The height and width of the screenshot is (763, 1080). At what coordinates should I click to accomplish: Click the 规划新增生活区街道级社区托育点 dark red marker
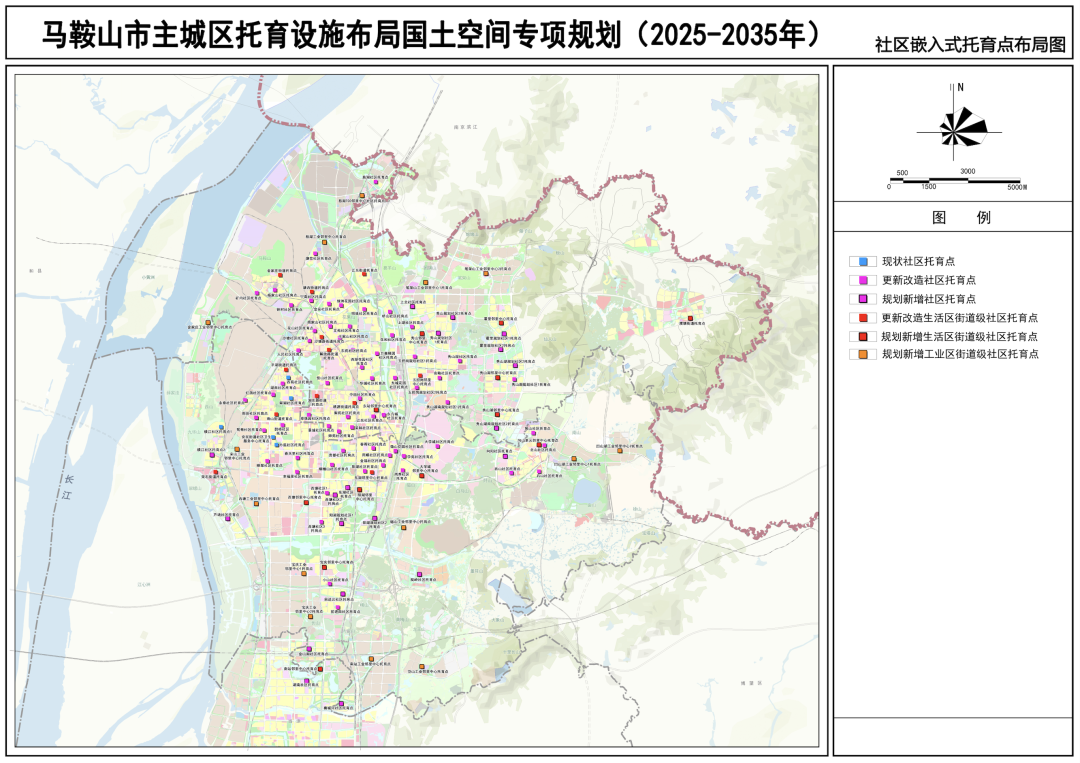point(863,336)
